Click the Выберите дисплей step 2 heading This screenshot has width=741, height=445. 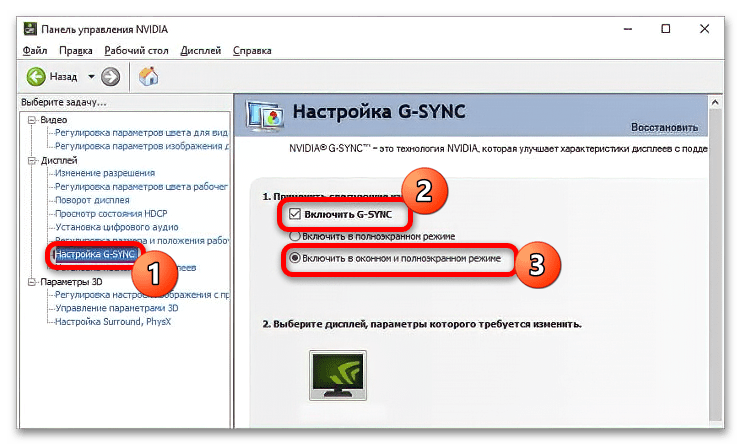click(x=422, y=324)
